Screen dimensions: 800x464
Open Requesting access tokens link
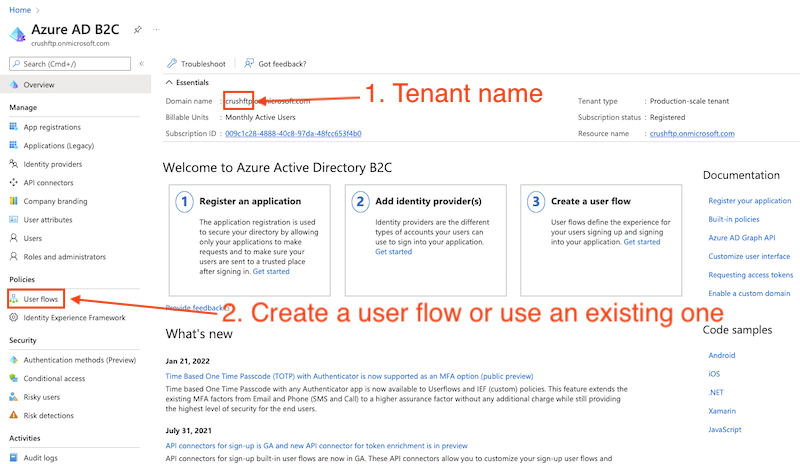(751, 275)
